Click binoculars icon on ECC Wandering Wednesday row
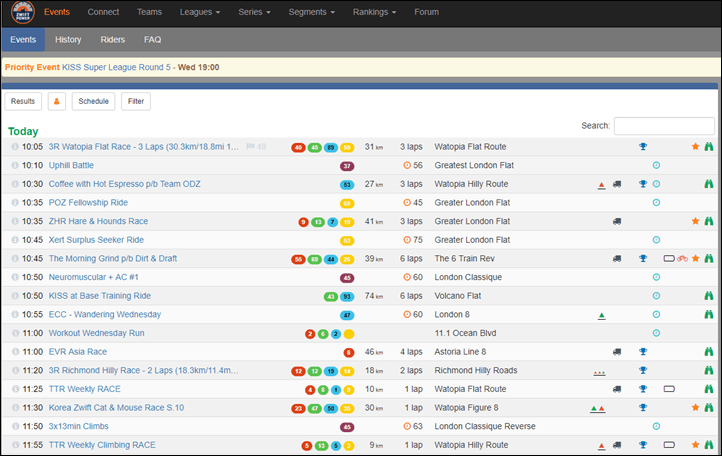The height and width of the screenshot is (456, 722). 709,314
